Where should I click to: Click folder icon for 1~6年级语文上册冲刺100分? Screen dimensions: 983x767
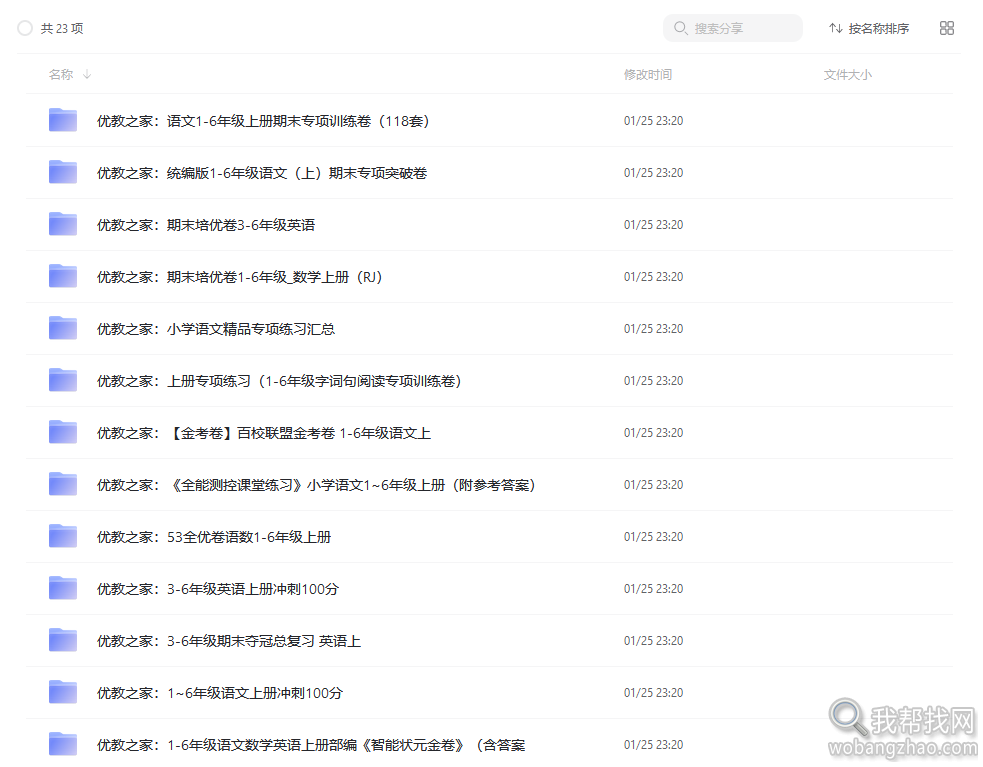[x=63, y=692]
